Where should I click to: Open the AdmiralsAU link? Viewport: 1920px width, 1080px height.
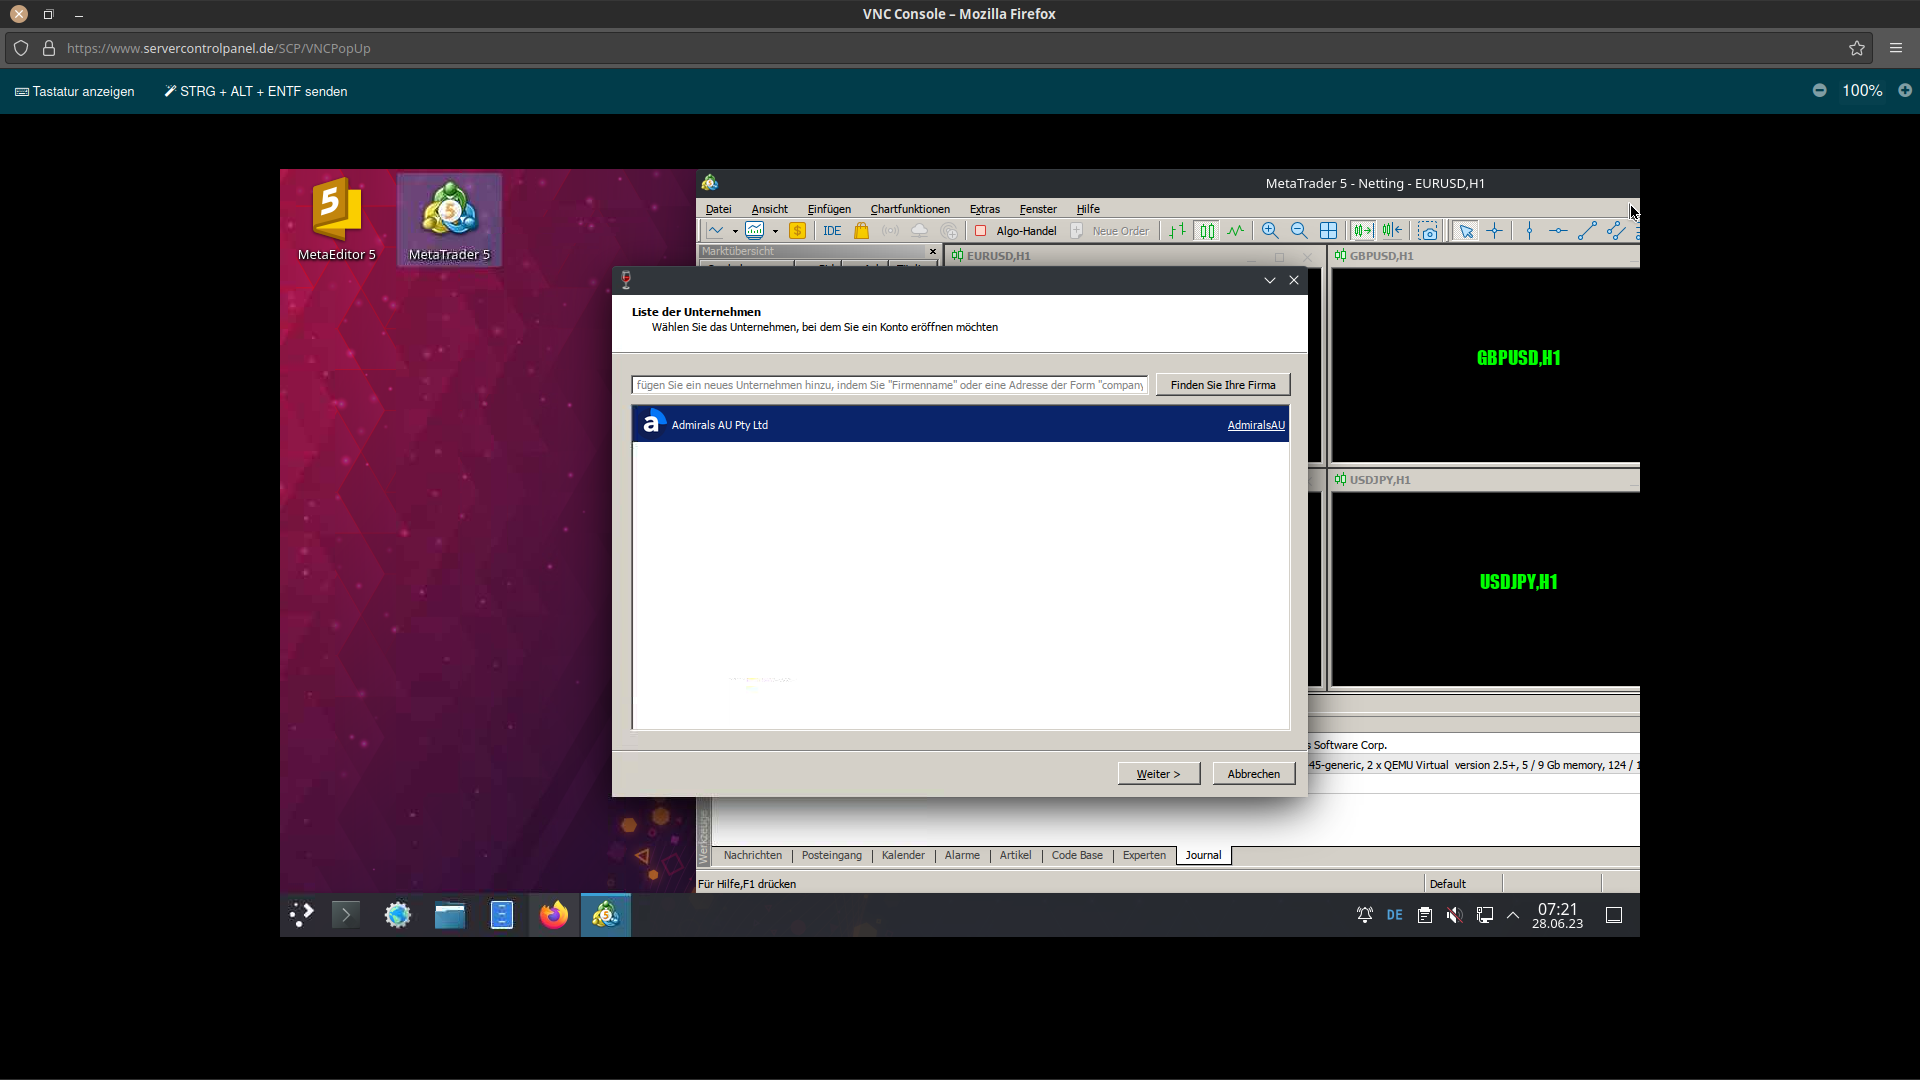tap(1256, 425)
